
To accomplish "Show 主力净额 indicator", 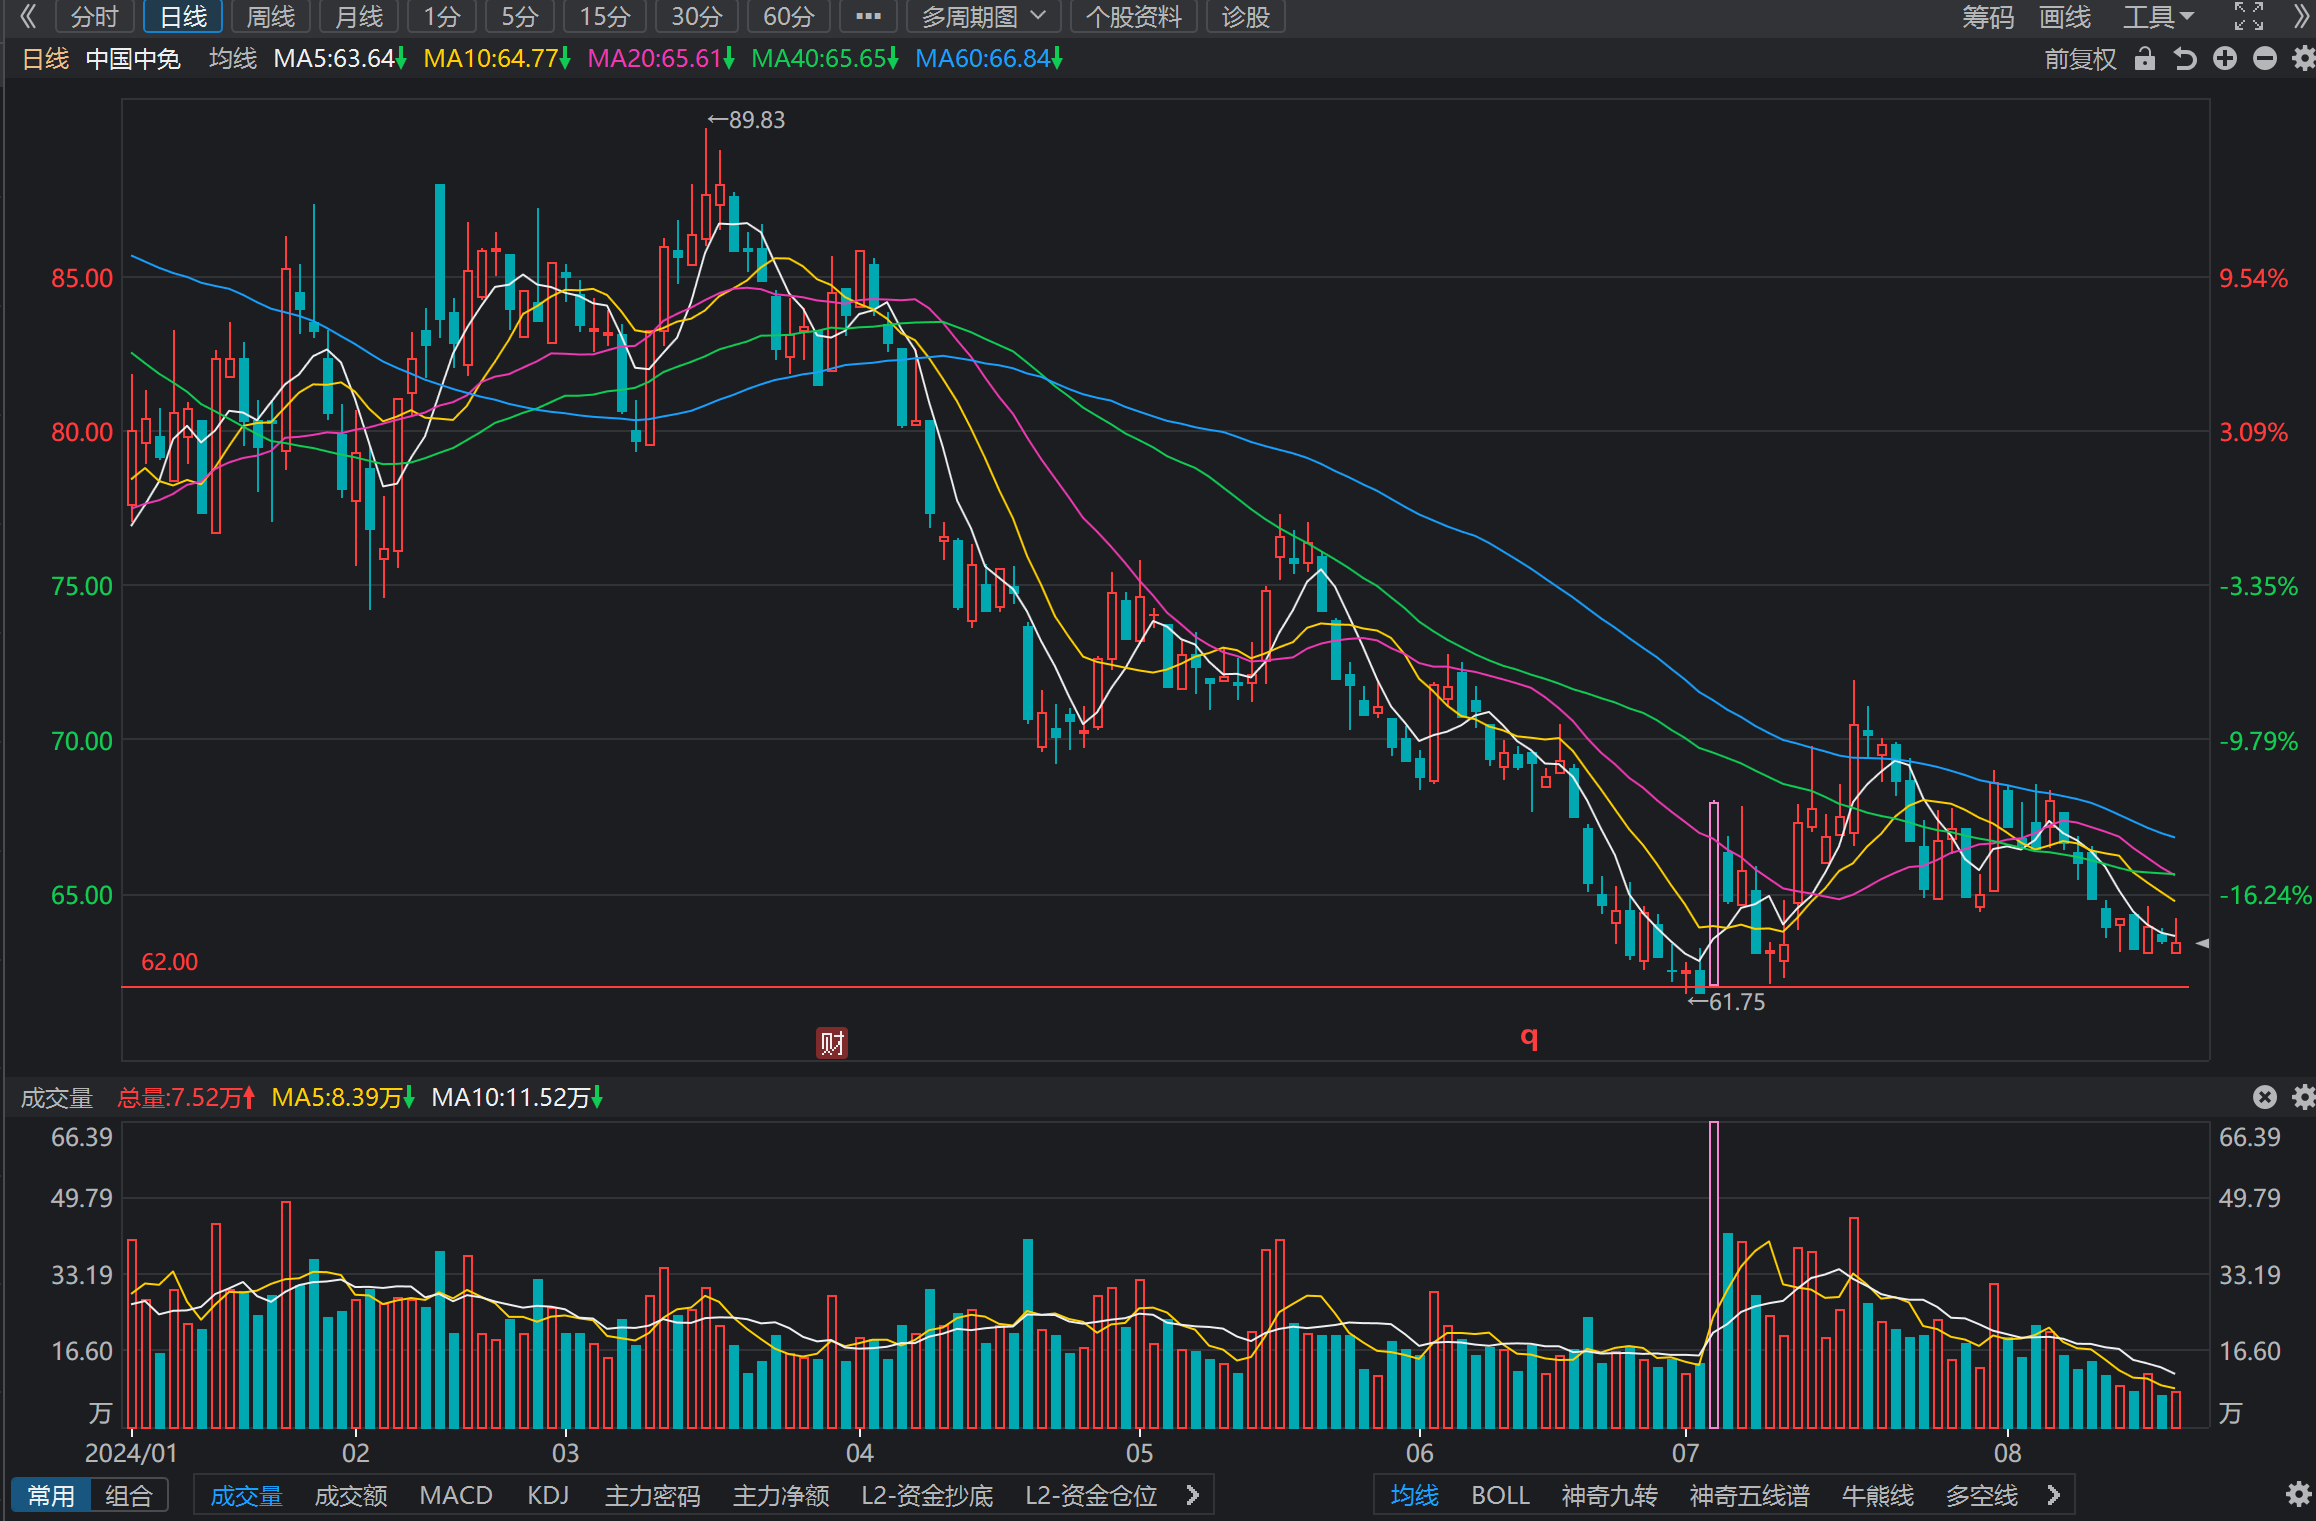I will pos(781,1495).
